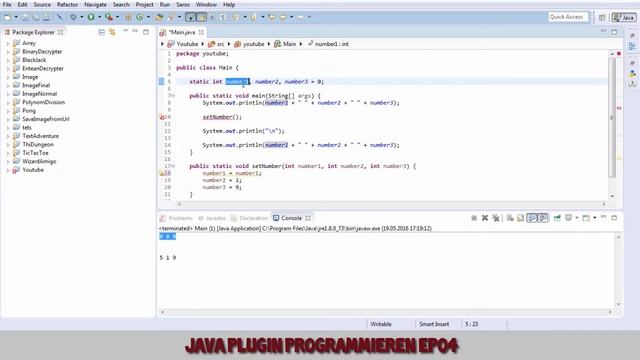Expand the TicTacToe project node
The width and height of the screenshot is (640, 360).
click(x=8, y=153)
